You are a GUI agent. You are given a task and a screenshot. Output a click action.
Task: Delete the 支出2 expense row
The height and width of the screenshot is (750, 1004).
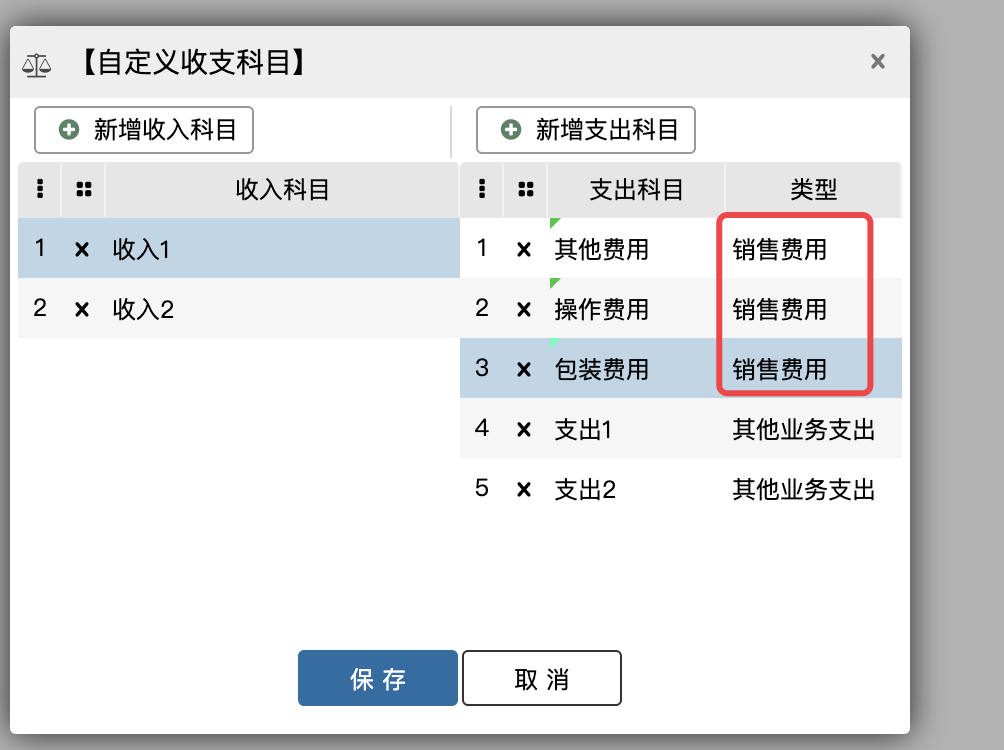coord(523,490)
